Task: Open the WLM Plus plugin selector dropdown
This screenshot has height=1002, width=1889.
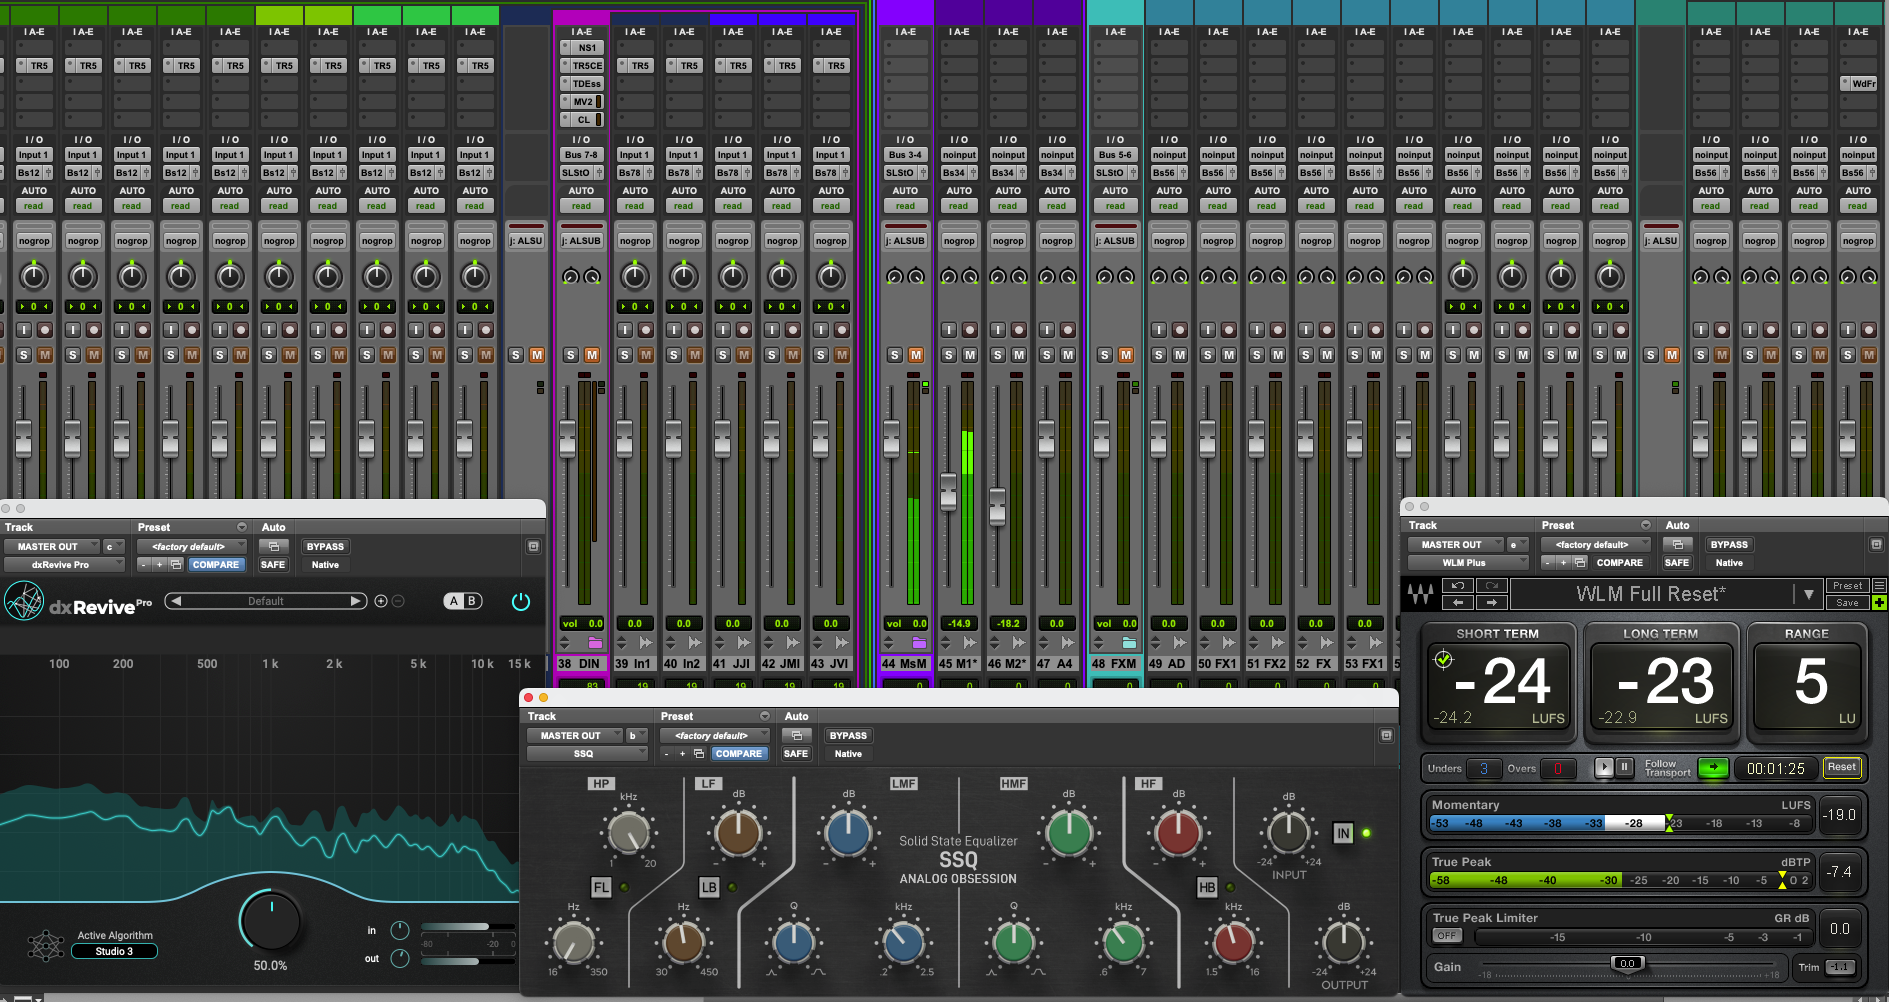Action: (x=1468, y=562)
